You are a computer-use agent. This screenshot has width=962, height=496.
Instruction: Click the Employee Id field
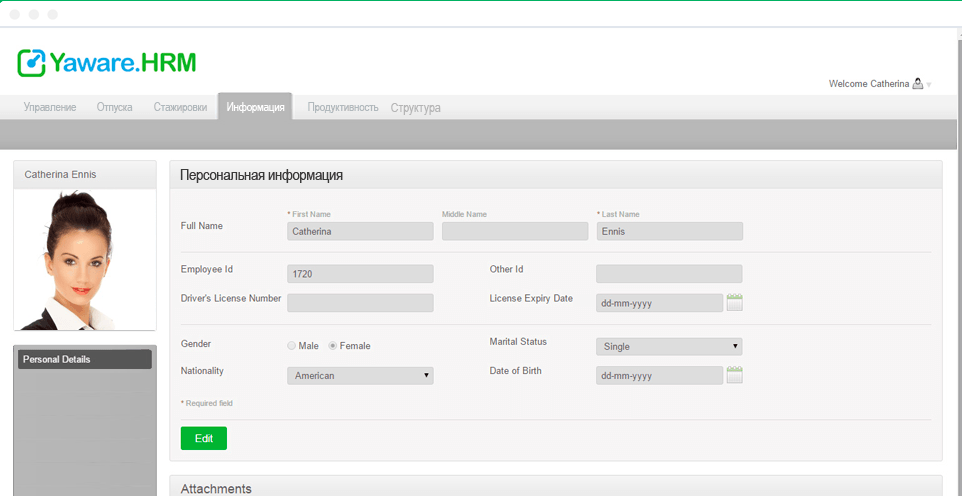coord(360,273)
